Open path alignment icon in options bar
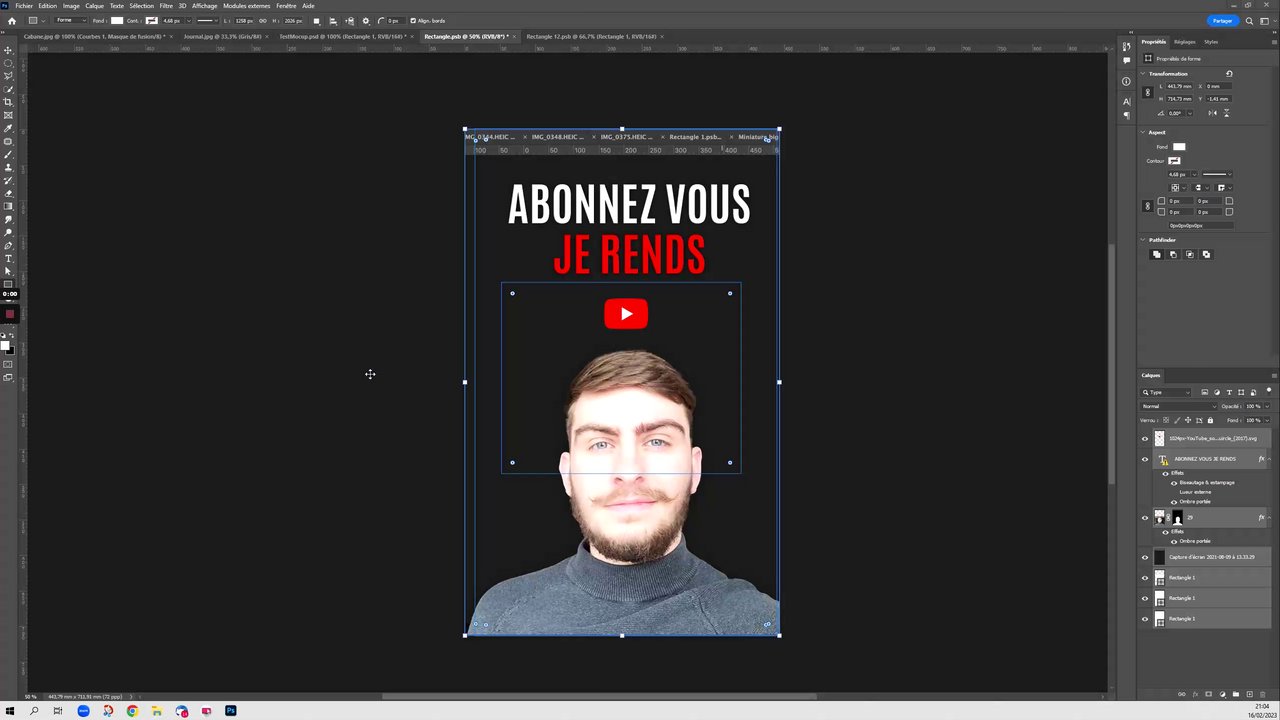The image size is (1280, 720). (332, 21)
